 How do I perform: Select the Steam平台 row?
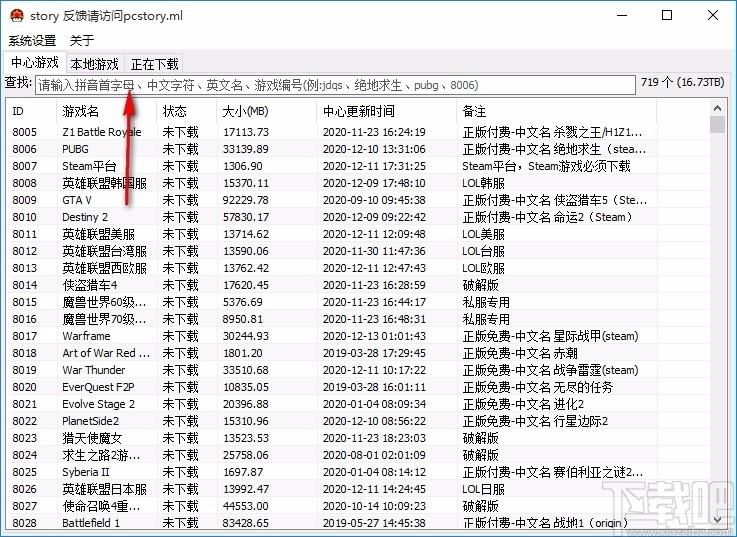coord(358,166)
